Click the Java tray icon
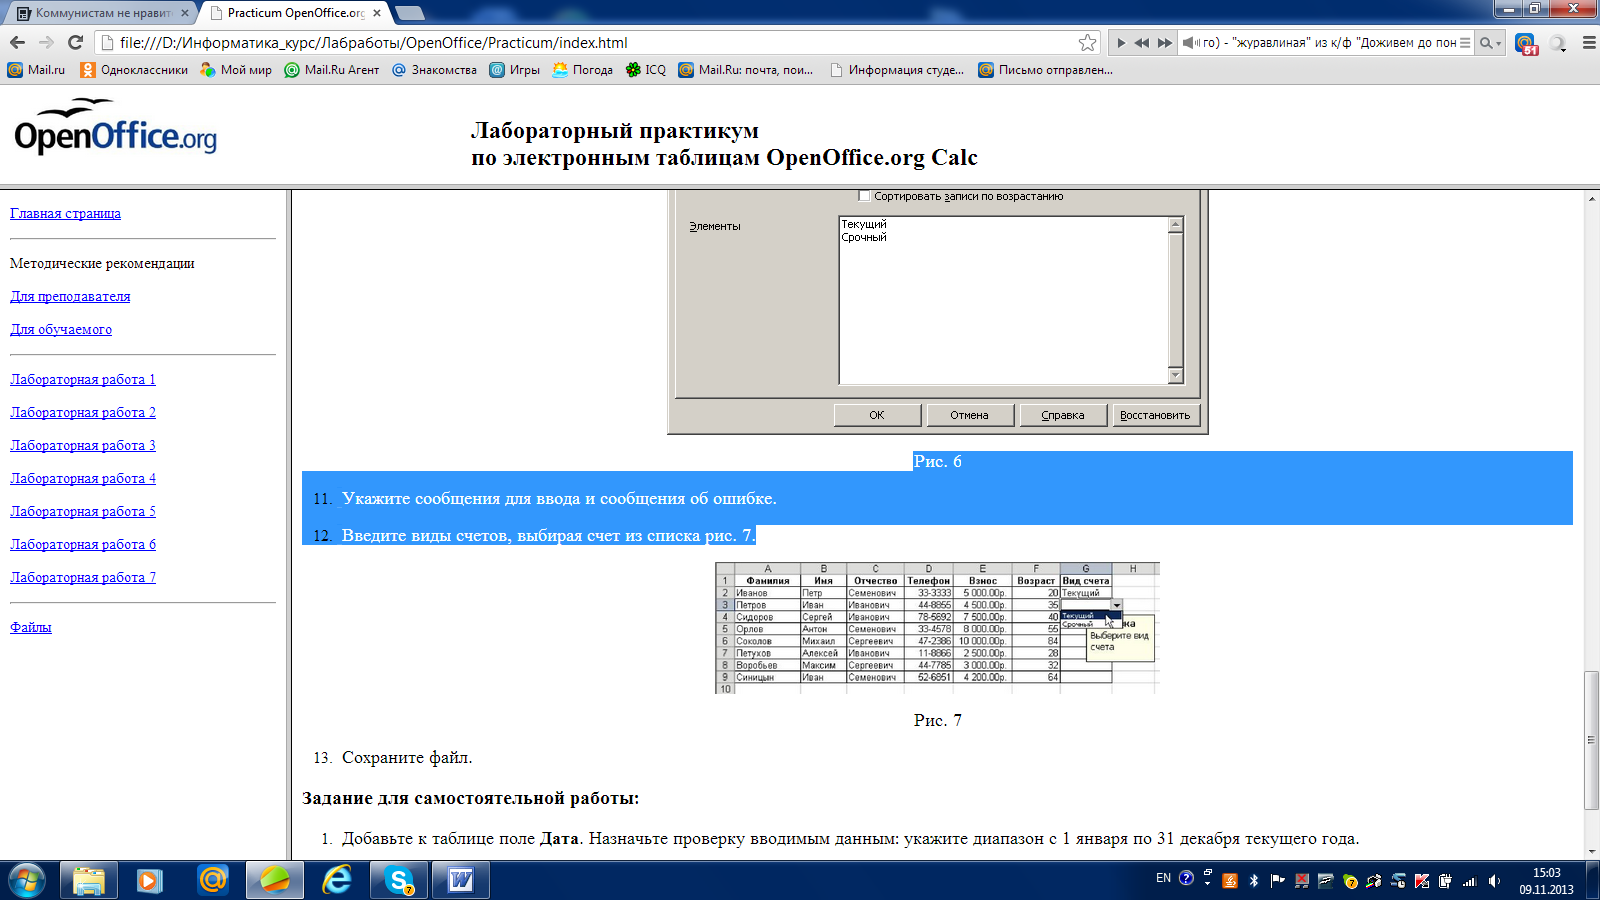The width and height of the screenshot is (1600, 900). click(x=1230, y=881)
